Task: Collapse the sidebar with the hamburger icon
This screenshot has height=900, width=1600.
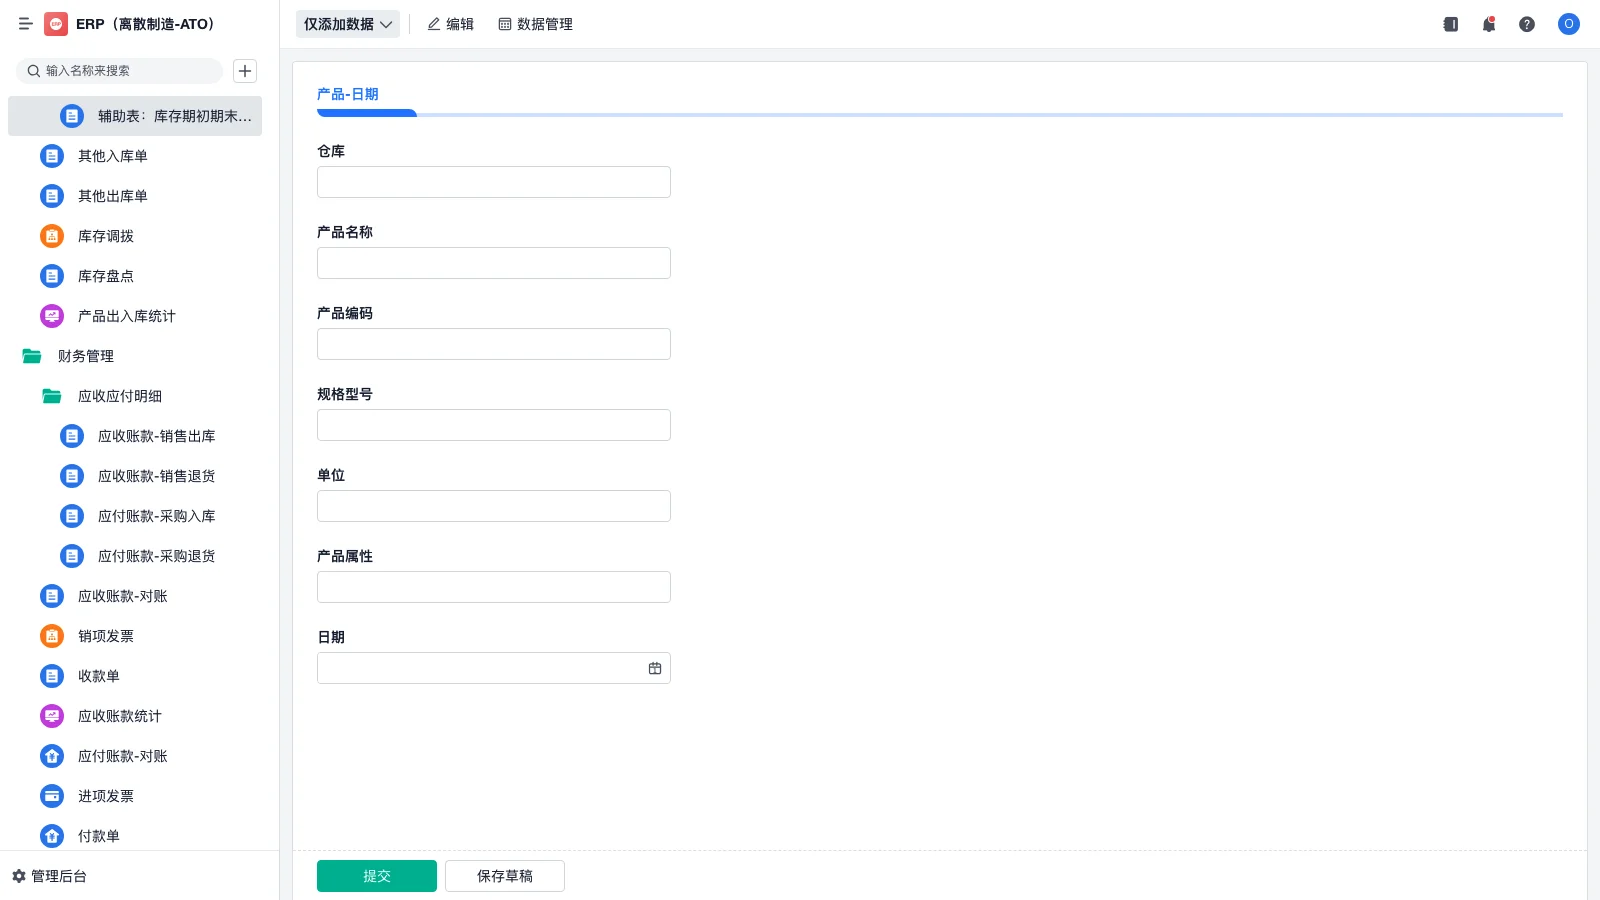Action: click(25, 24)
